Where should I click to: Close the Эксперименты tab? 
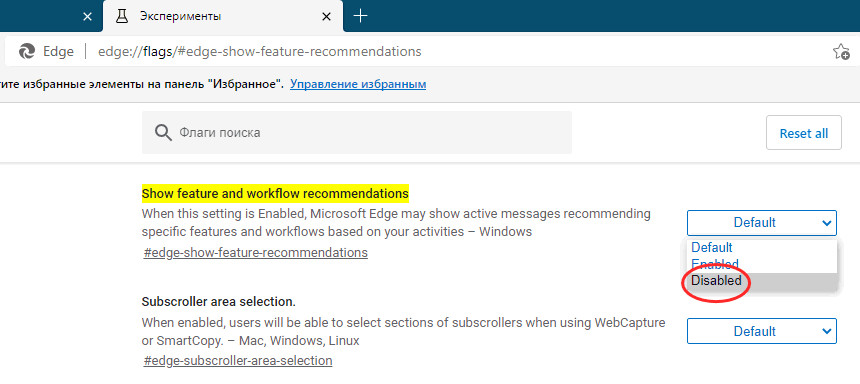click(326, 16)
